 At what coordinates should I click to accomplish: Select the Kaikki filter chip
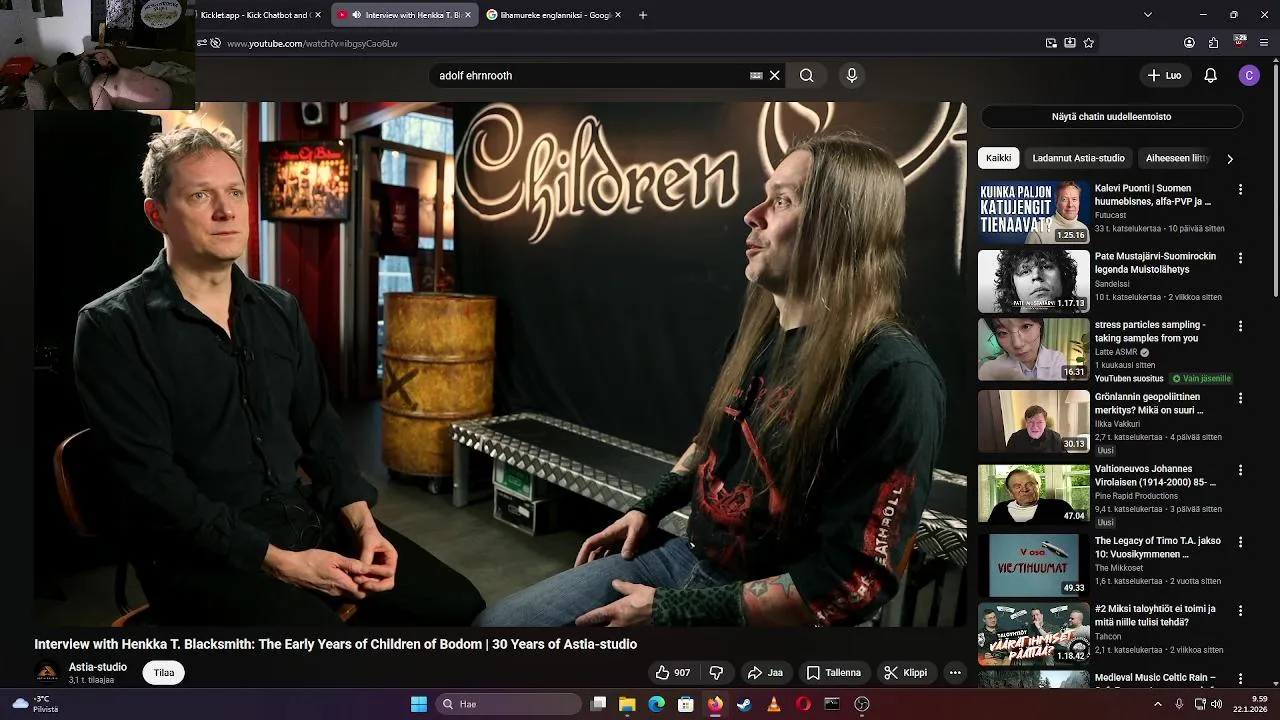click(x=998, y=158)
